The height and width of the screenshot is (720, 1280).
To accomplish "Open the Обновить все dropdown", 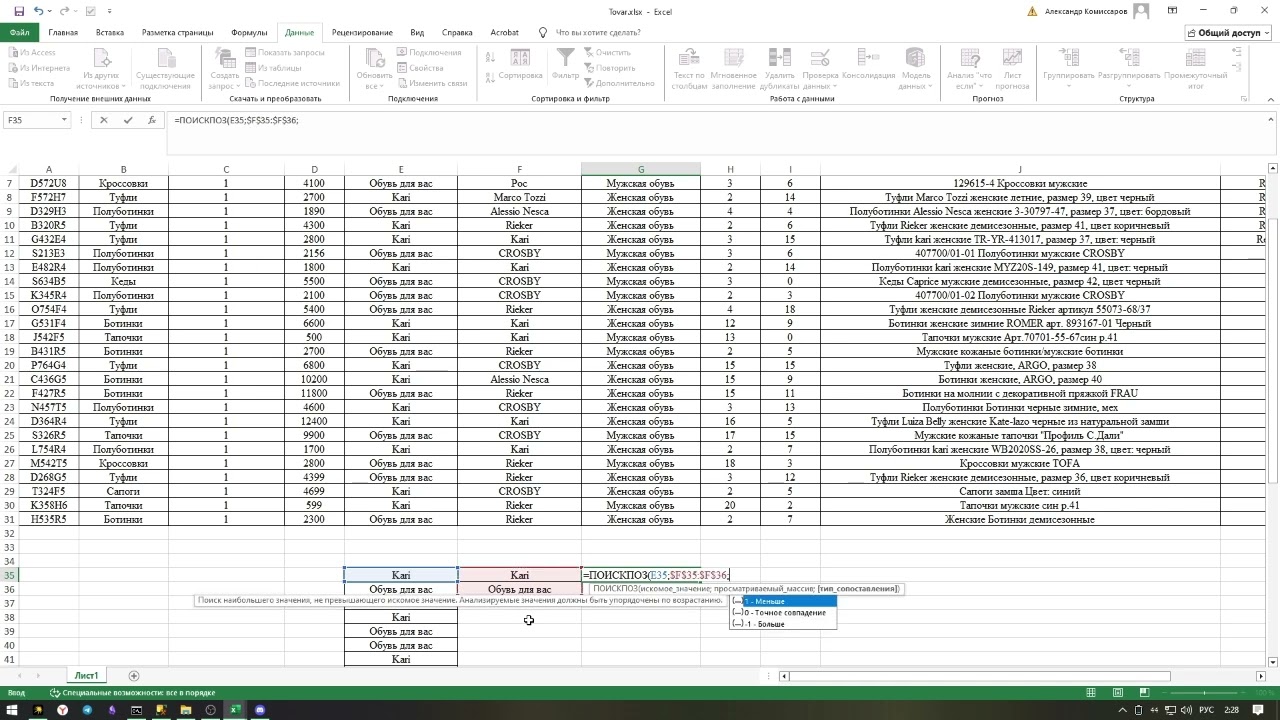I will point(374,68).
